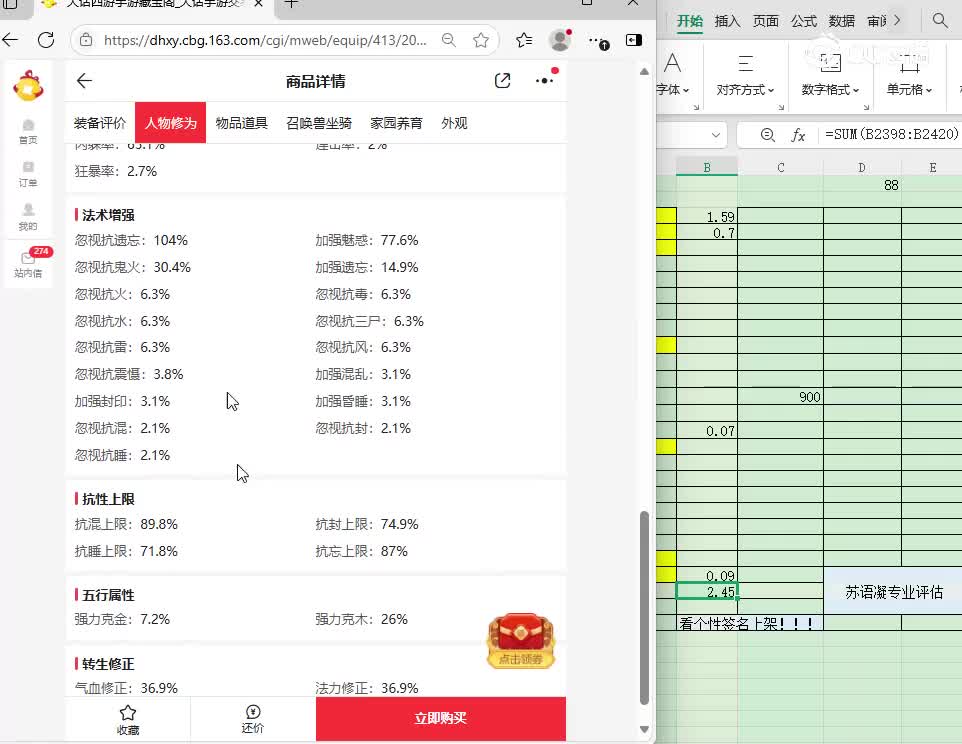
Task: Open the 数据 ribbon tab
Action: [x=842, y=21]
